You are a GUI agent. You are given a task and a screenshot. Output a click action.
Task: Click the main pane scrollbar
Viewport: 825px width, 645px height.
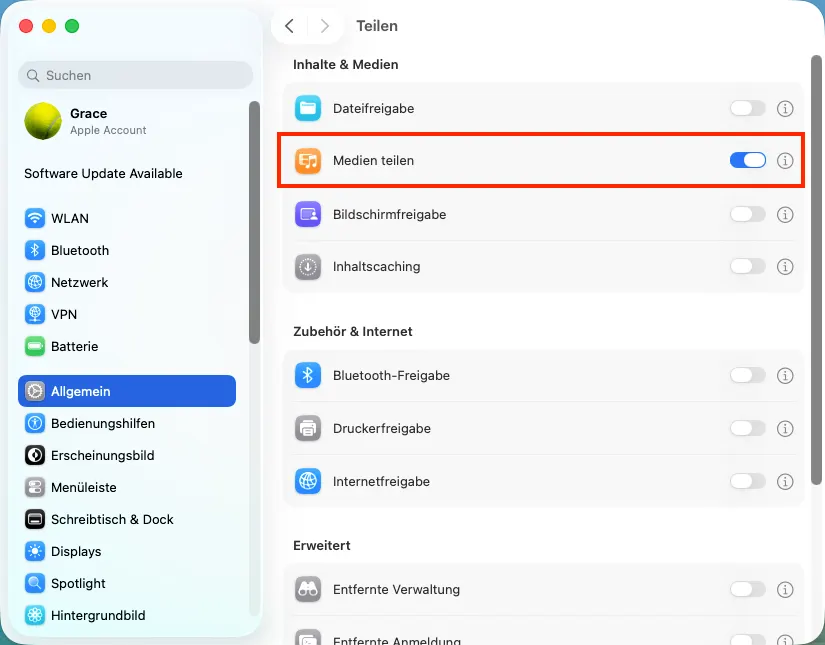(816, 270)
